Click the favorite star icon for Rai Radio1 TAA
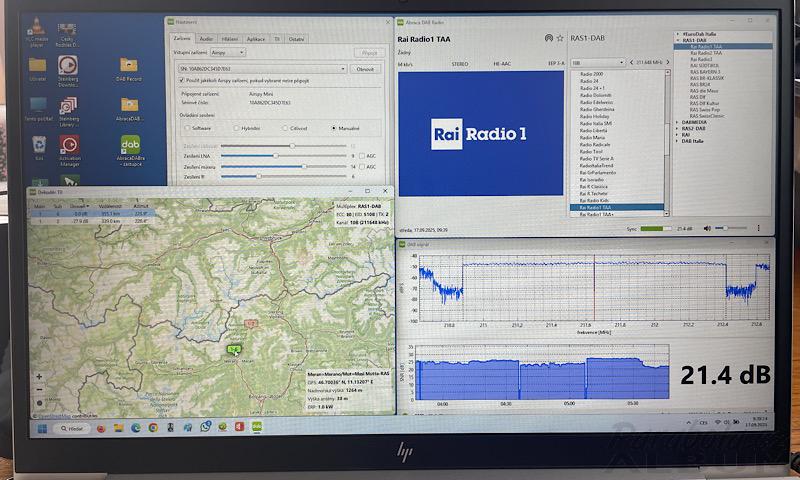 [560, 39]
